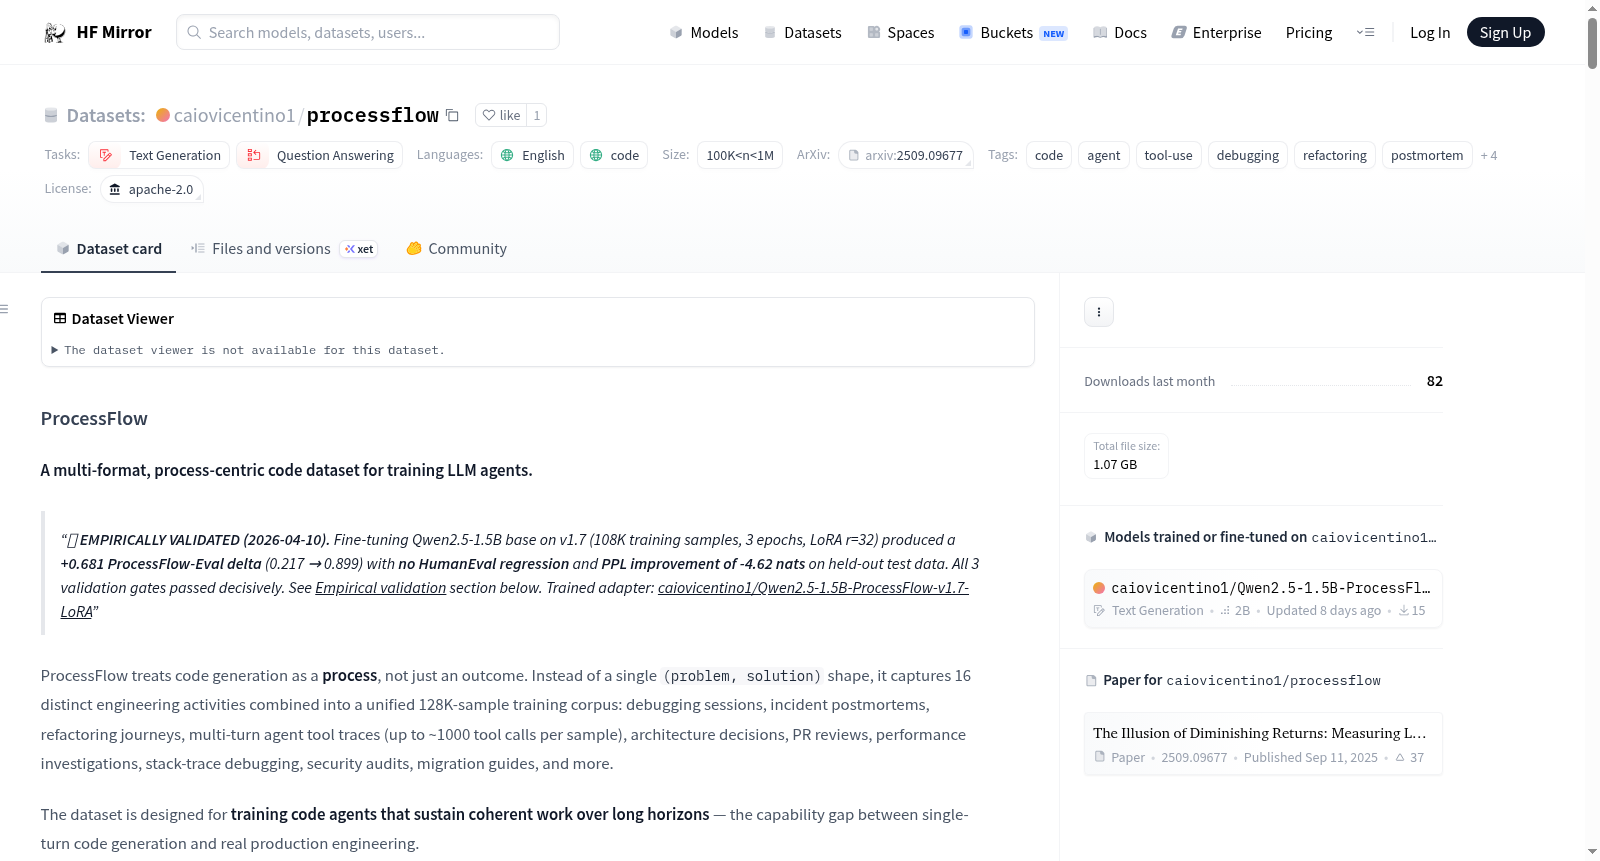Open the arxiv:2509.09677 paper tag
The image size is (1600, 861).
click(906, 155)
